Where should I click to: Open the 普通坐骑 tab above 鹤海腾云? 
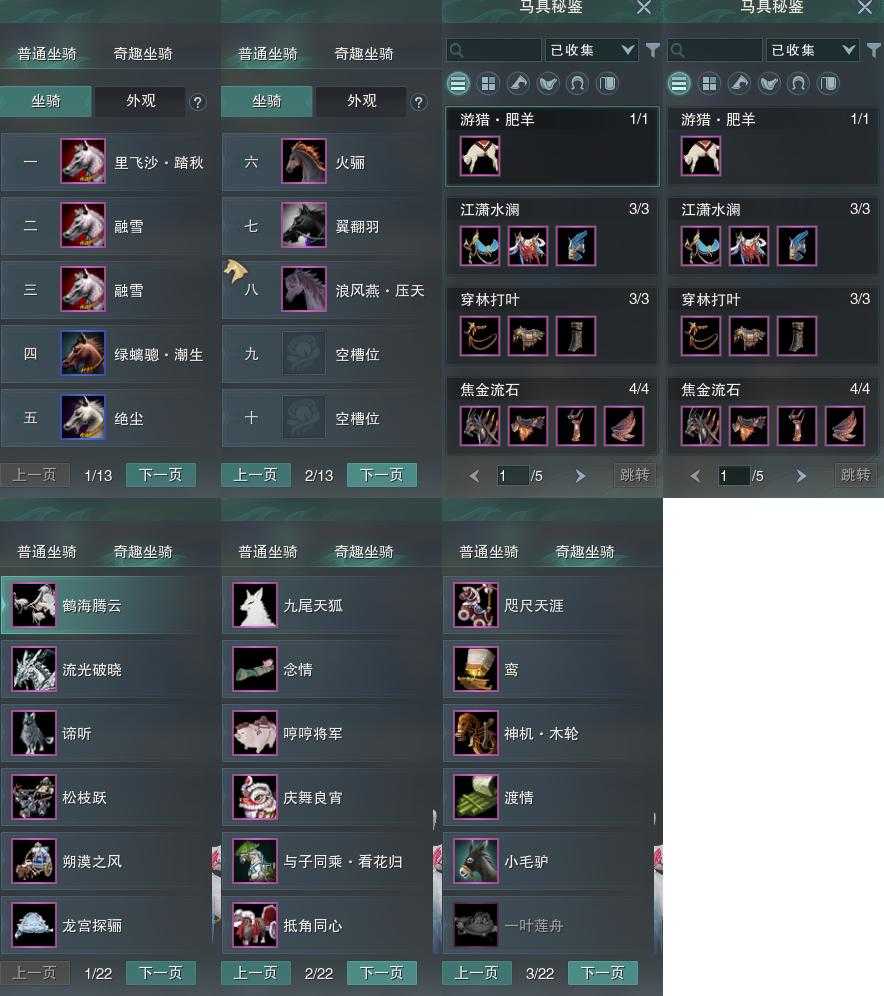tap(47, 551)
